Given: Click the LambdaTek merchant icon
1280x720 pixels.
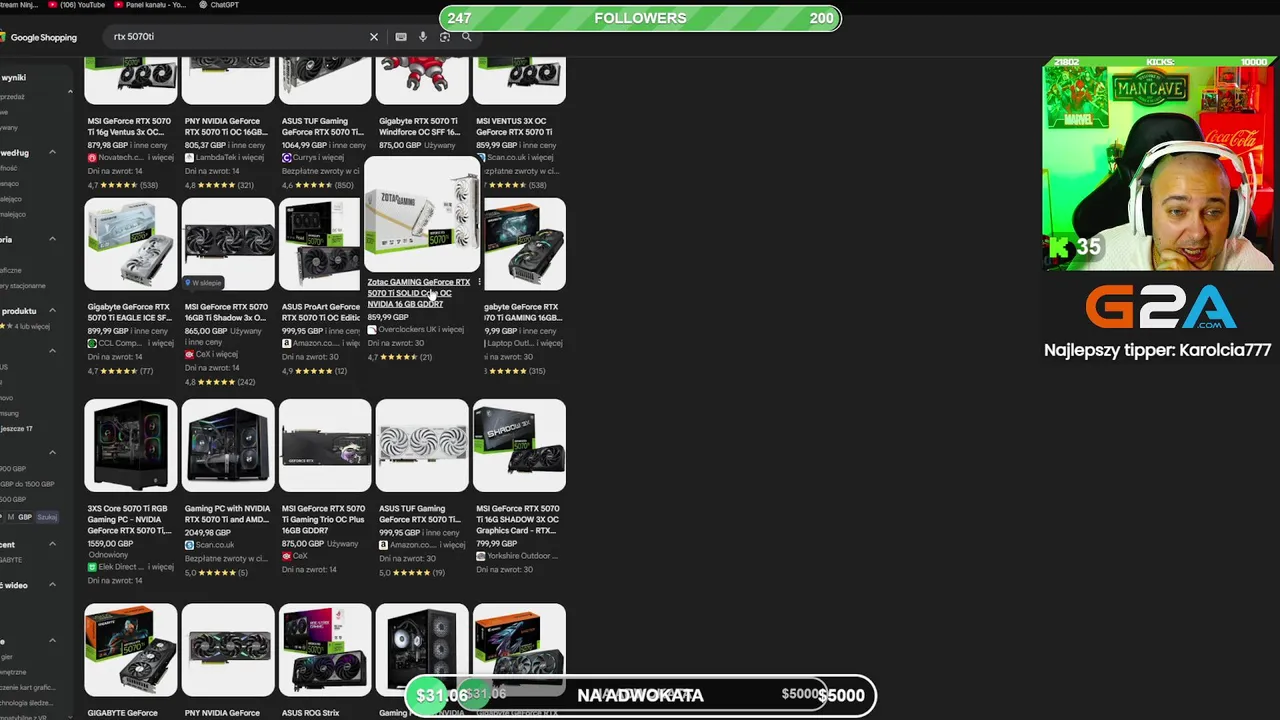Looking at the screenshot, I should tap(189, 158).
